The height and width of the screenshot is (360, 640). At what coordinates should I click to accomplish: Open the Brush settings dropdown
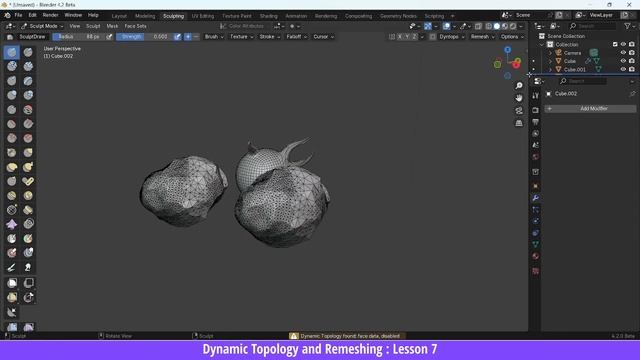tap(214, 37)
